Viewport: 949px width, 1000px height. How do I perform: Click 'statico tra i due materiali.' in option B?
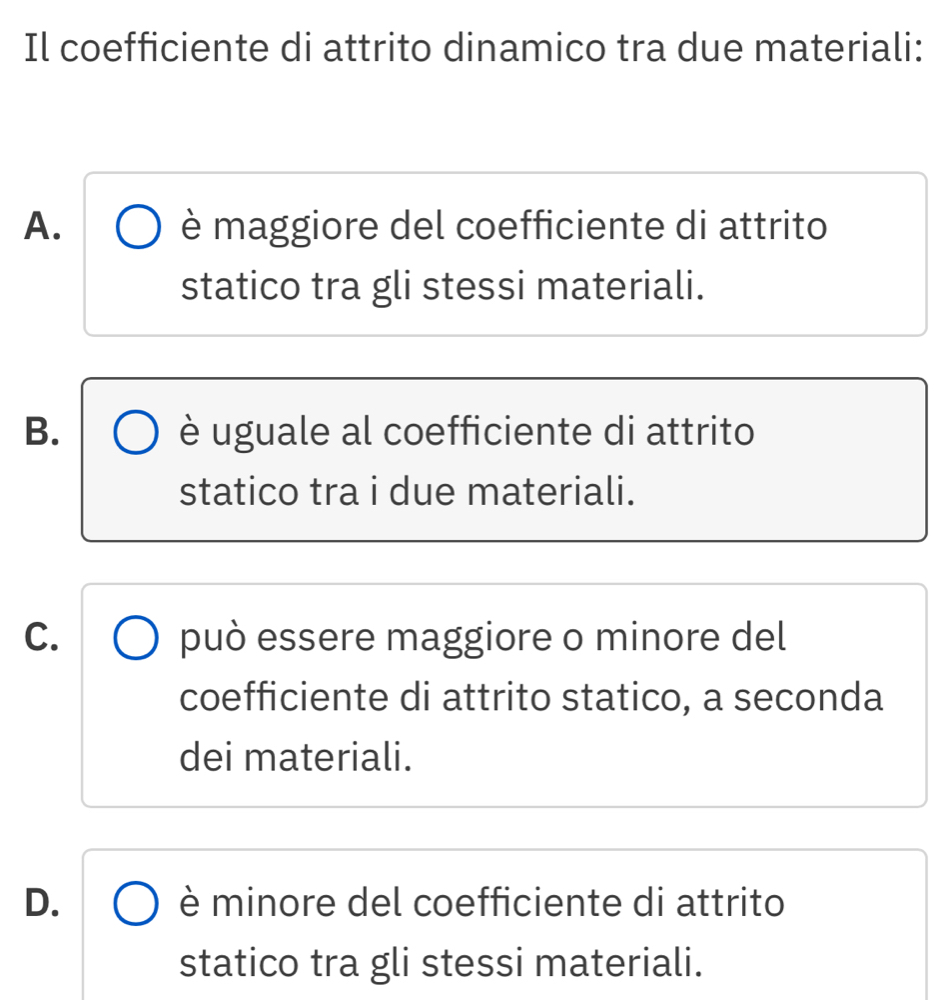[x=407, y=493]
